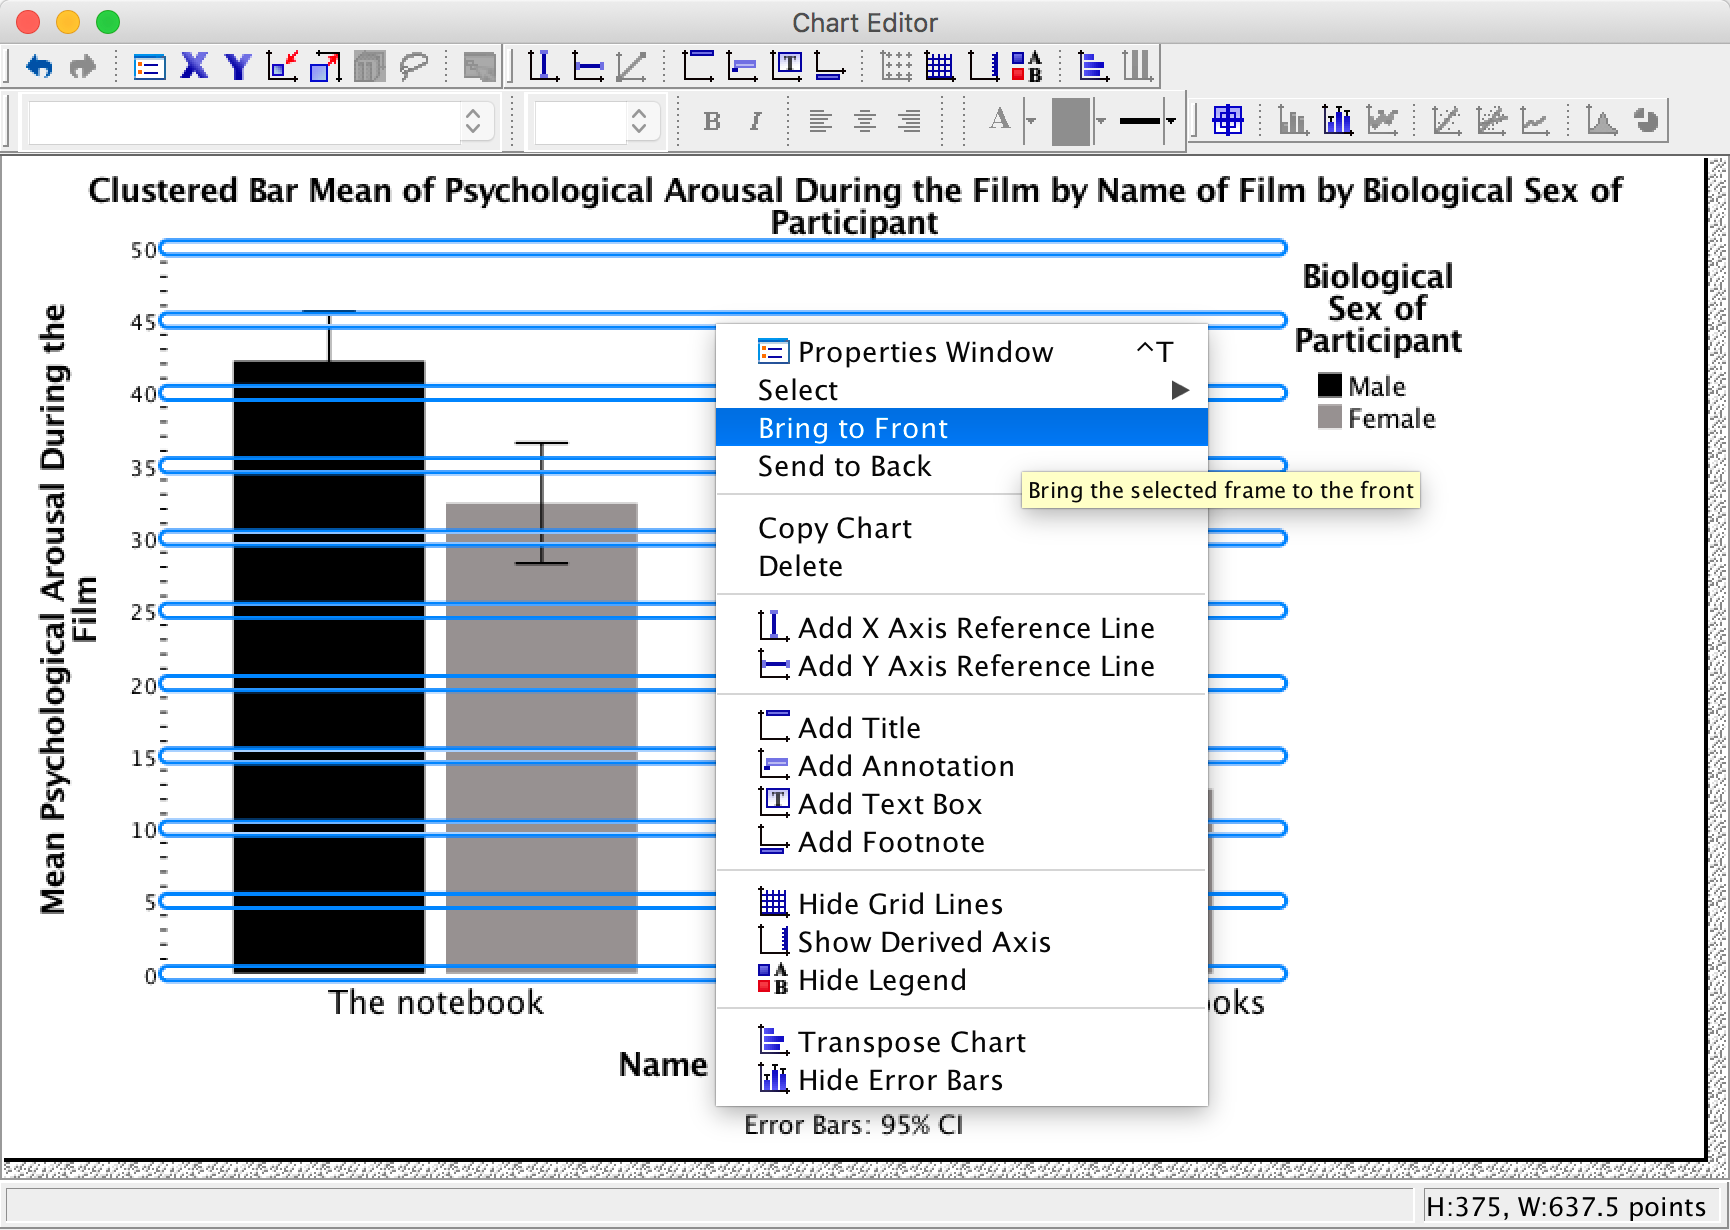Click Copy Chart in the context menu
This screenshot has width=1730, height=1230.
(x=835, y=528)
